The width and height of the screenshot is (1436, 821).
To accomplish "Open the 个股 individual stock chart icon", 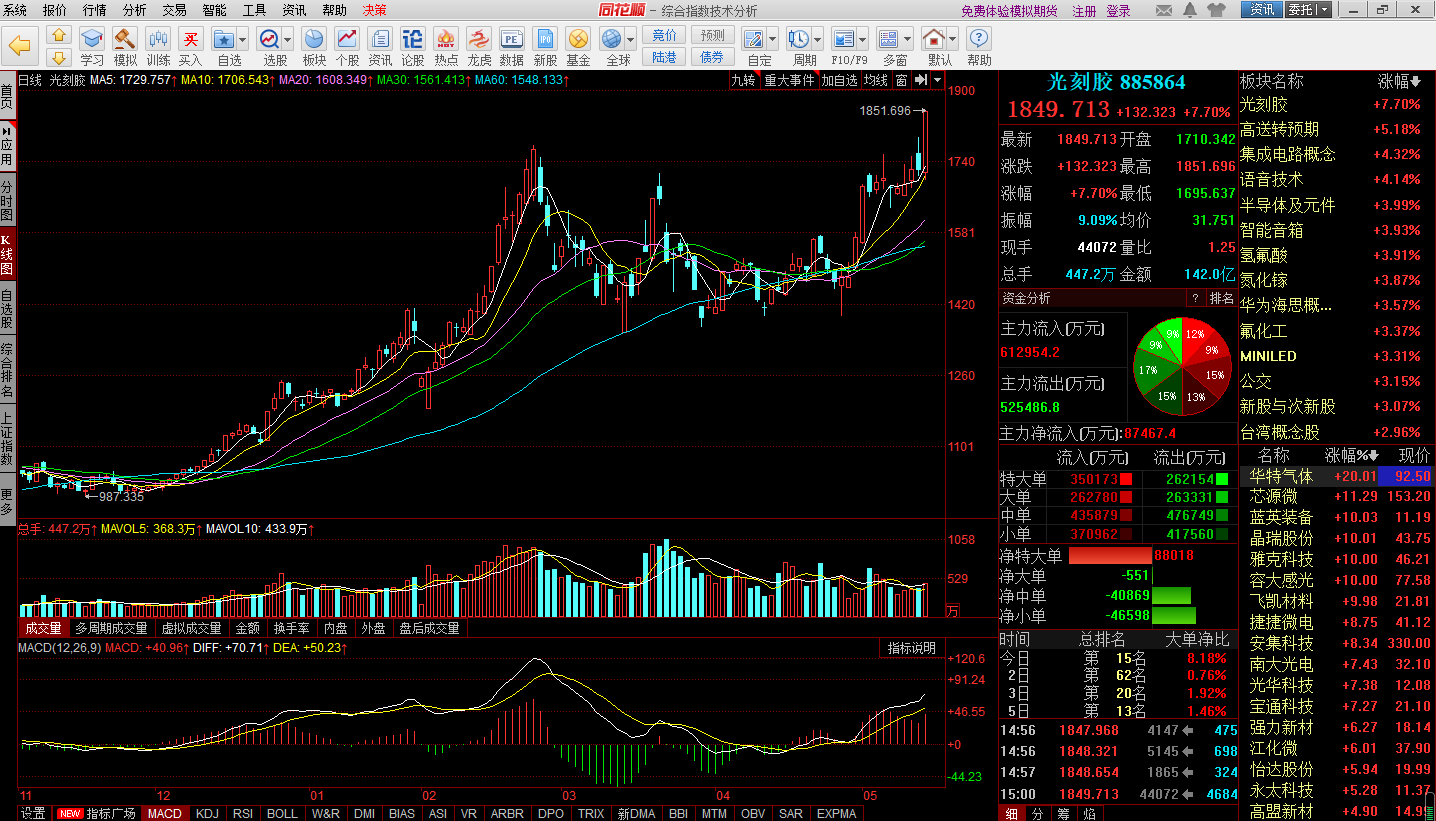I will click(347, 39).
